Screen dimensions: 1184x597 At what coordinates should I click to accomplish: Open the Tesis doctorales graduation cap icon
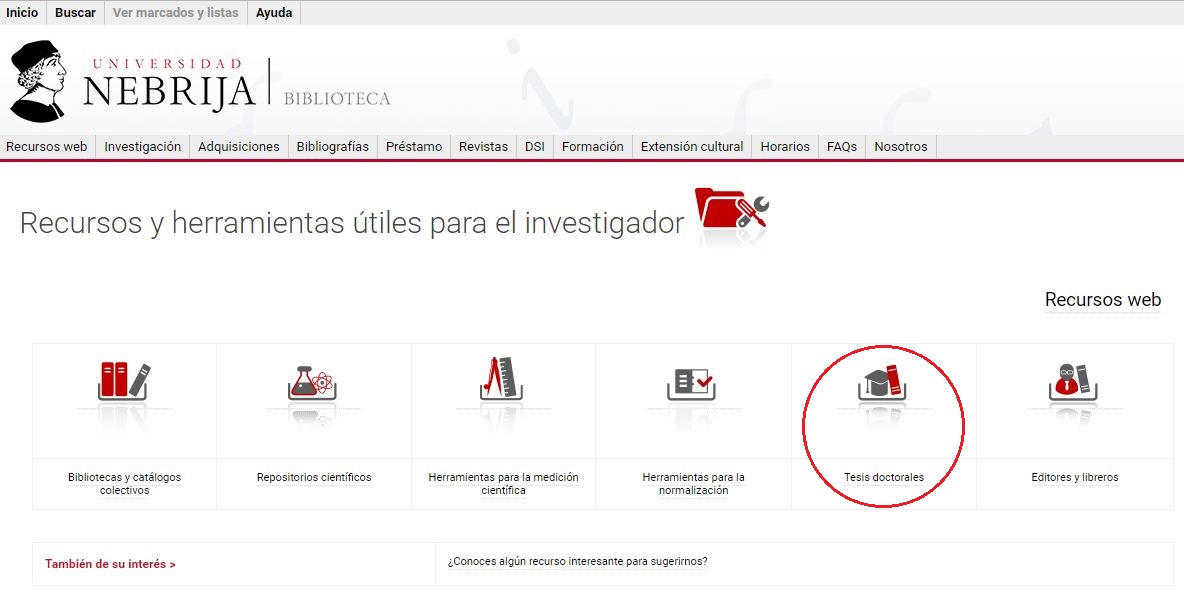tap(882, 382)
